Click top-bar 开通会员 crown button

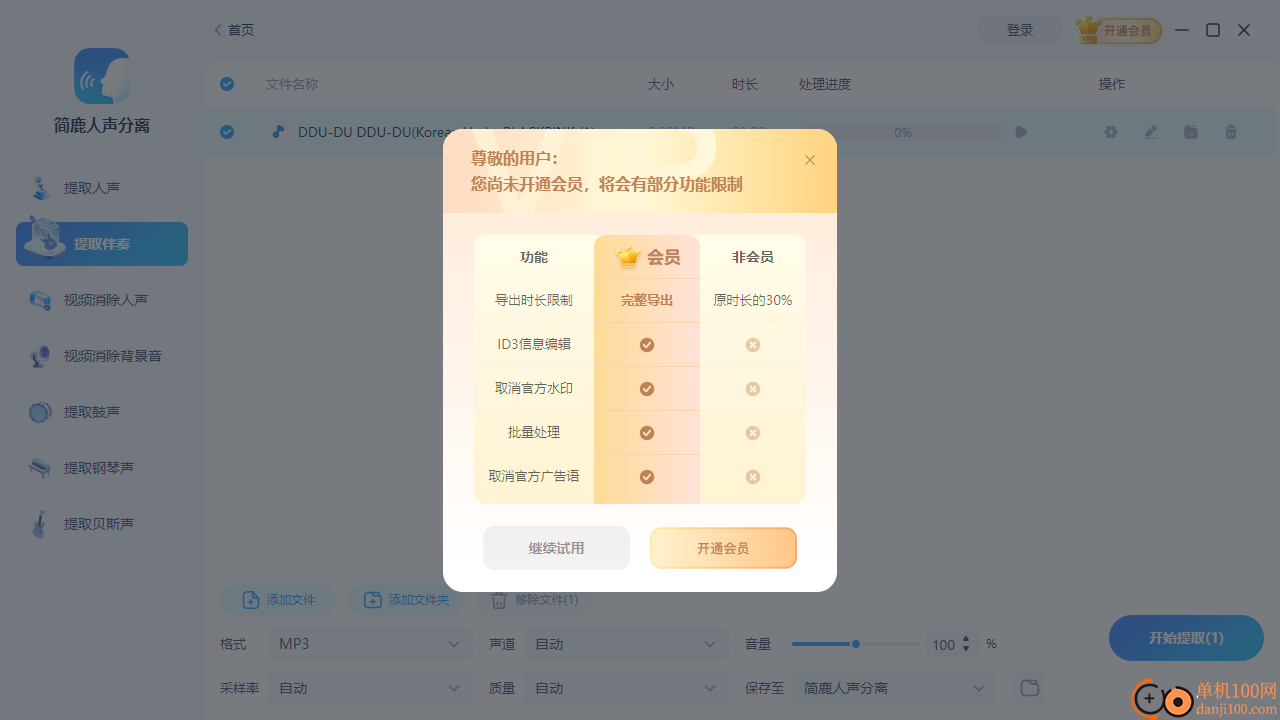[x=1119, y=30]
